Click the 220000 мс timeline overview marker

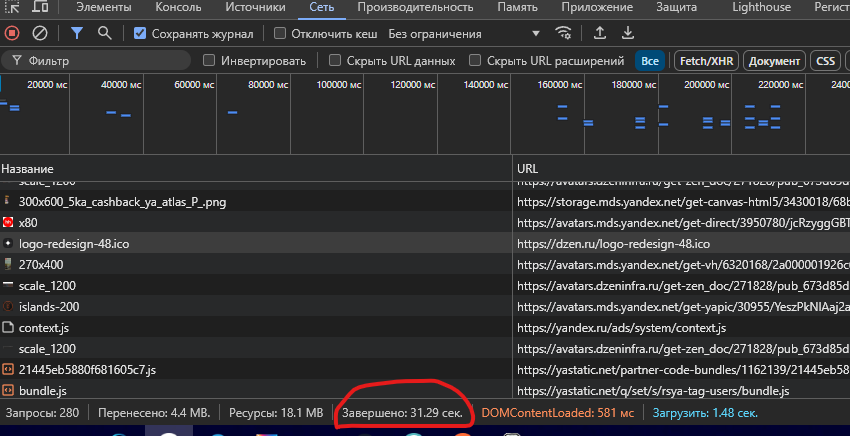[781, 85]
